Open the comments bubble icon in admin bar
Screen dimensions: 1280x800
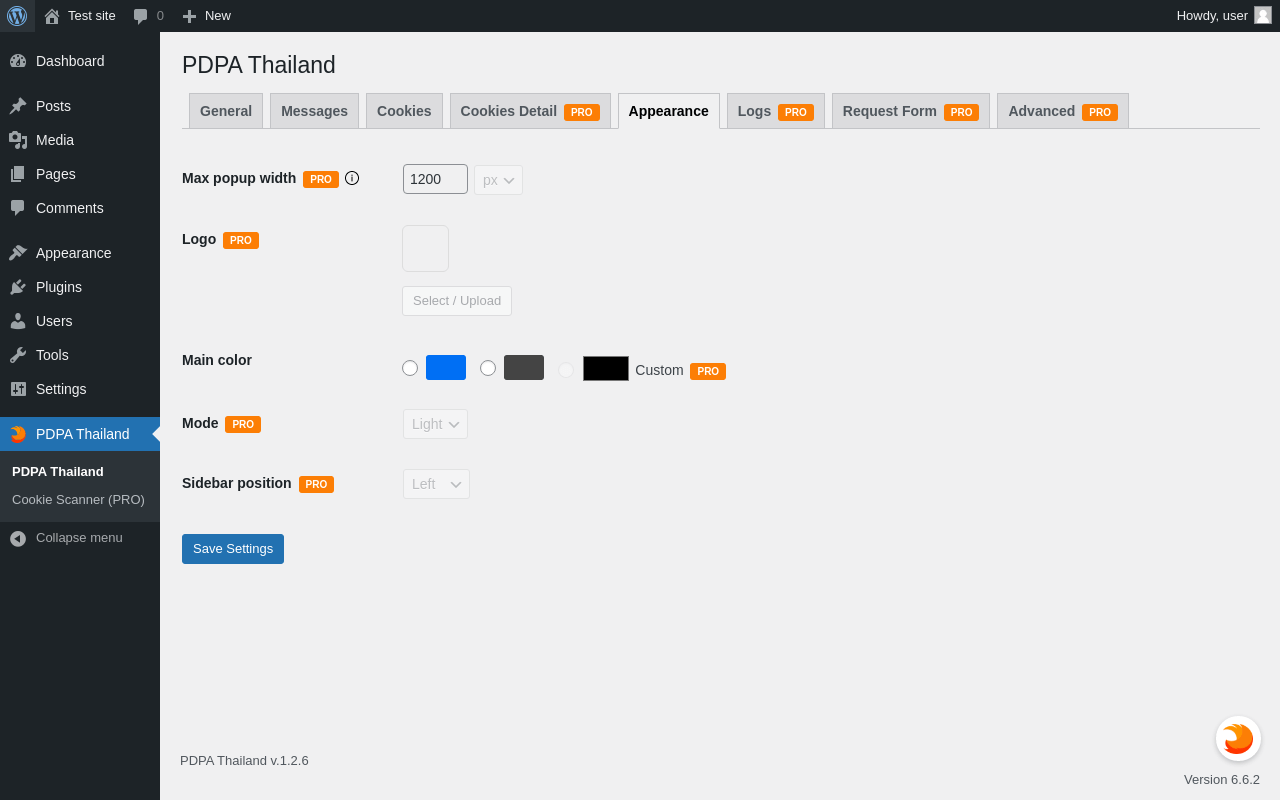[x=141, y=16]
